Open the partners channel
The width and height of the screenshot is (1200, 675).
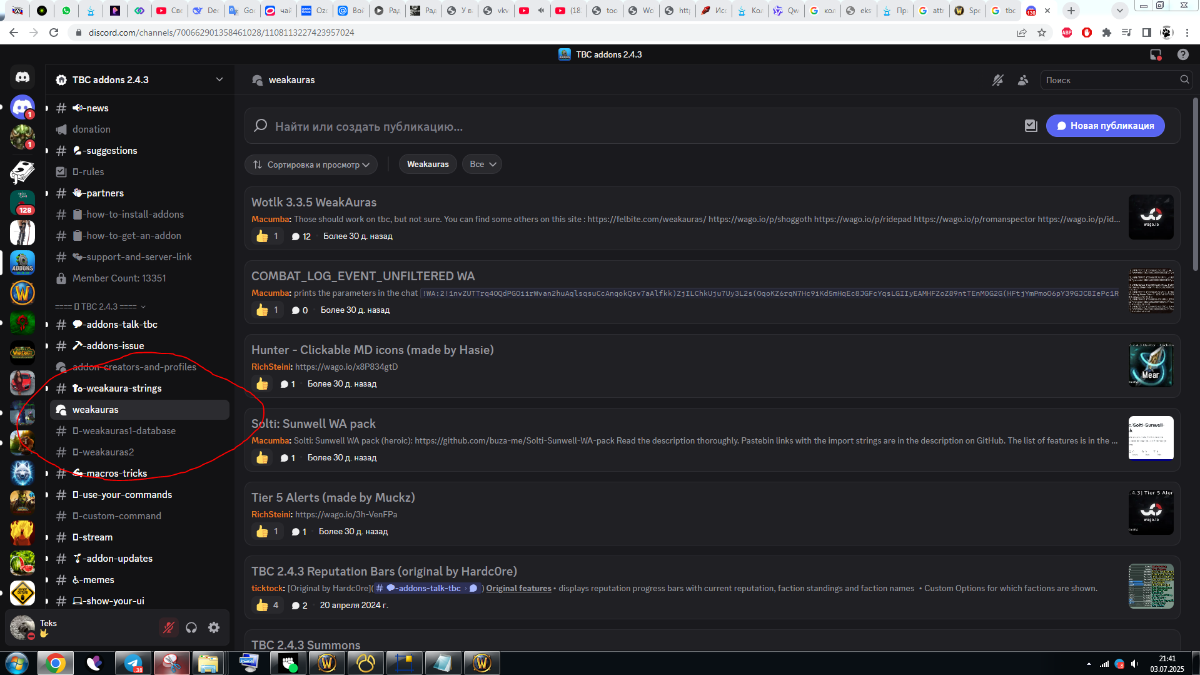pyautogui.click(x=140, y=193)
